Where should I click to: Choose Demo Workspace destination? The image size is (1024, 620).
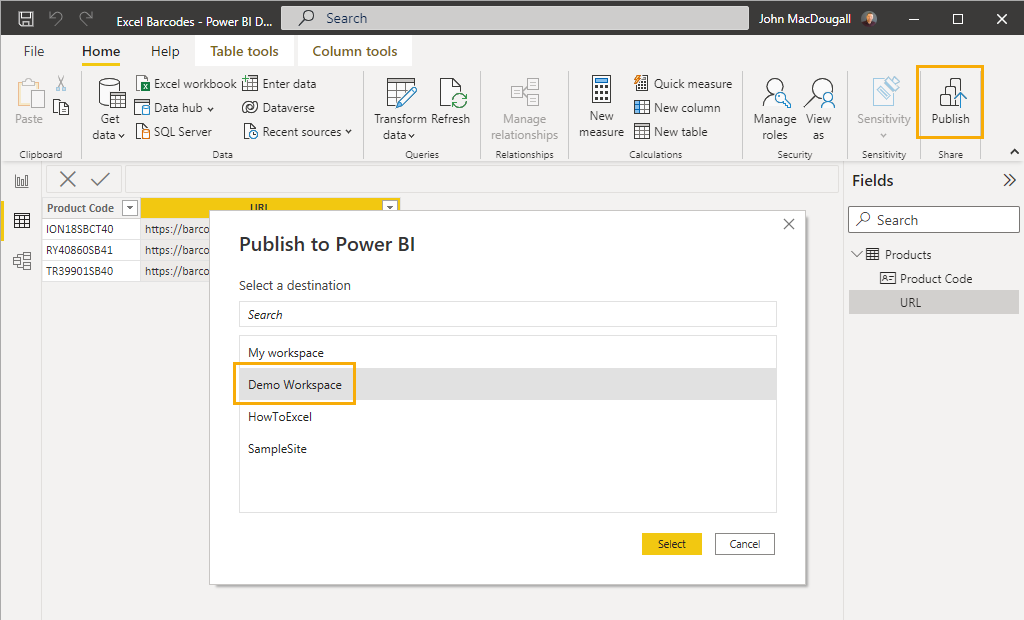(x=507, y=384)
